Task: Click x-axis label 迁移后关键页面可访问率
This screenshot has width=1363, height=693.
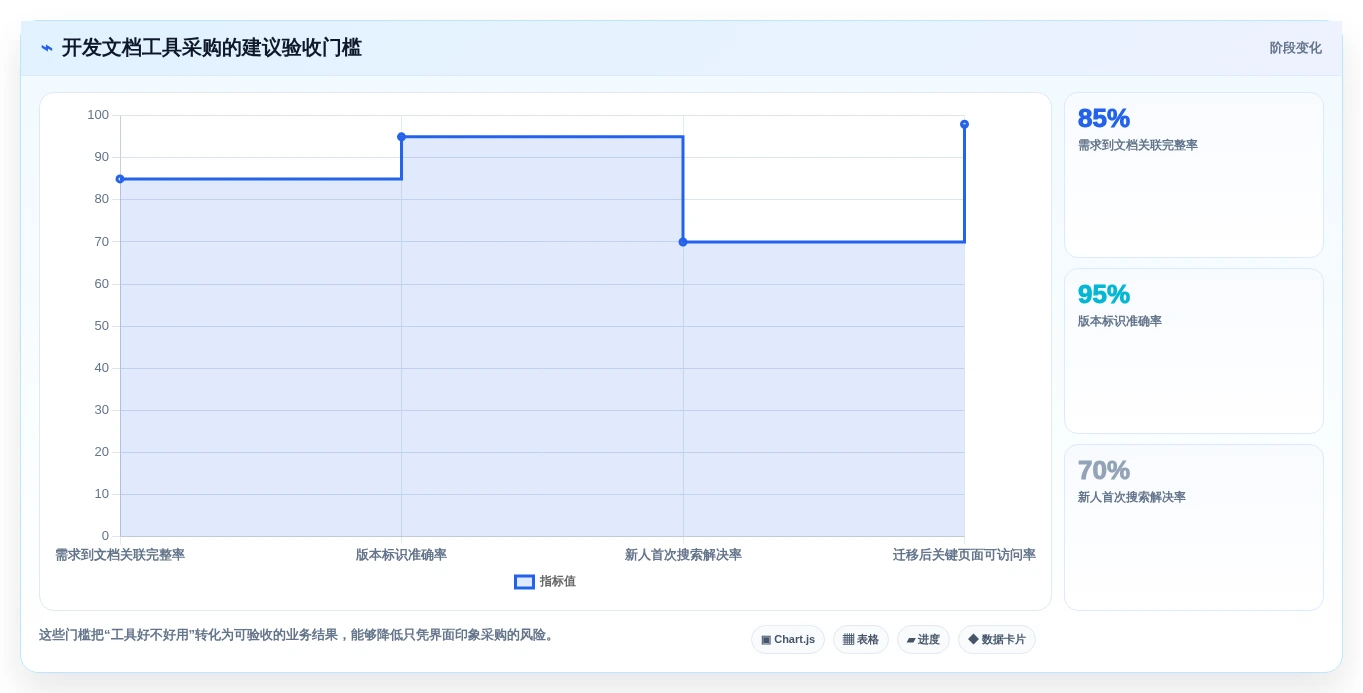Action: 964,555
